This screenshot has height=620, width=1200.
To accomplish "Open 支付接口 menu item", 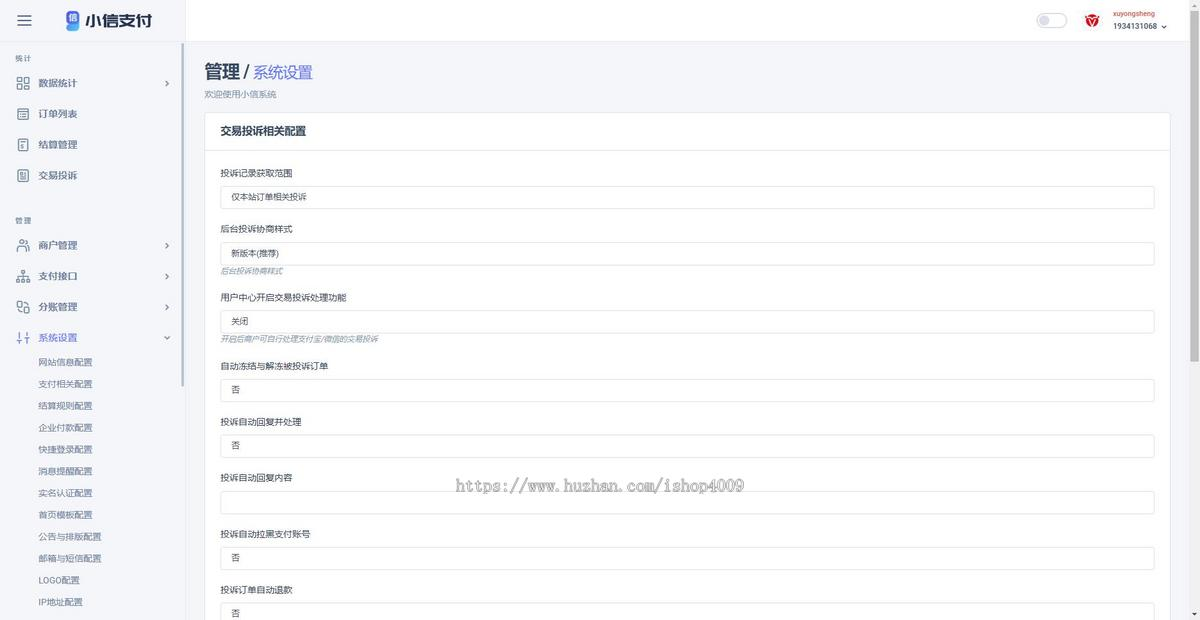I will pyautogui.click(x=58, y=277).
